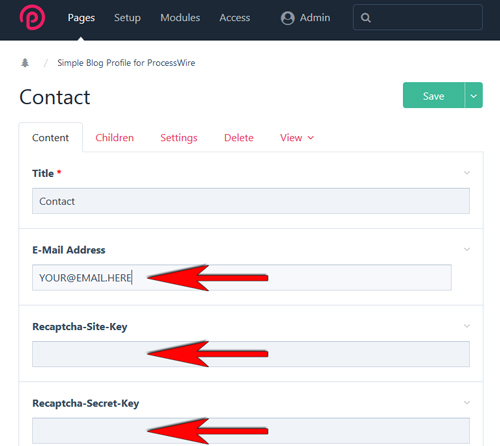
Task: Click the tree home breadcrumb icon
Action: click(x=25, y=63)
